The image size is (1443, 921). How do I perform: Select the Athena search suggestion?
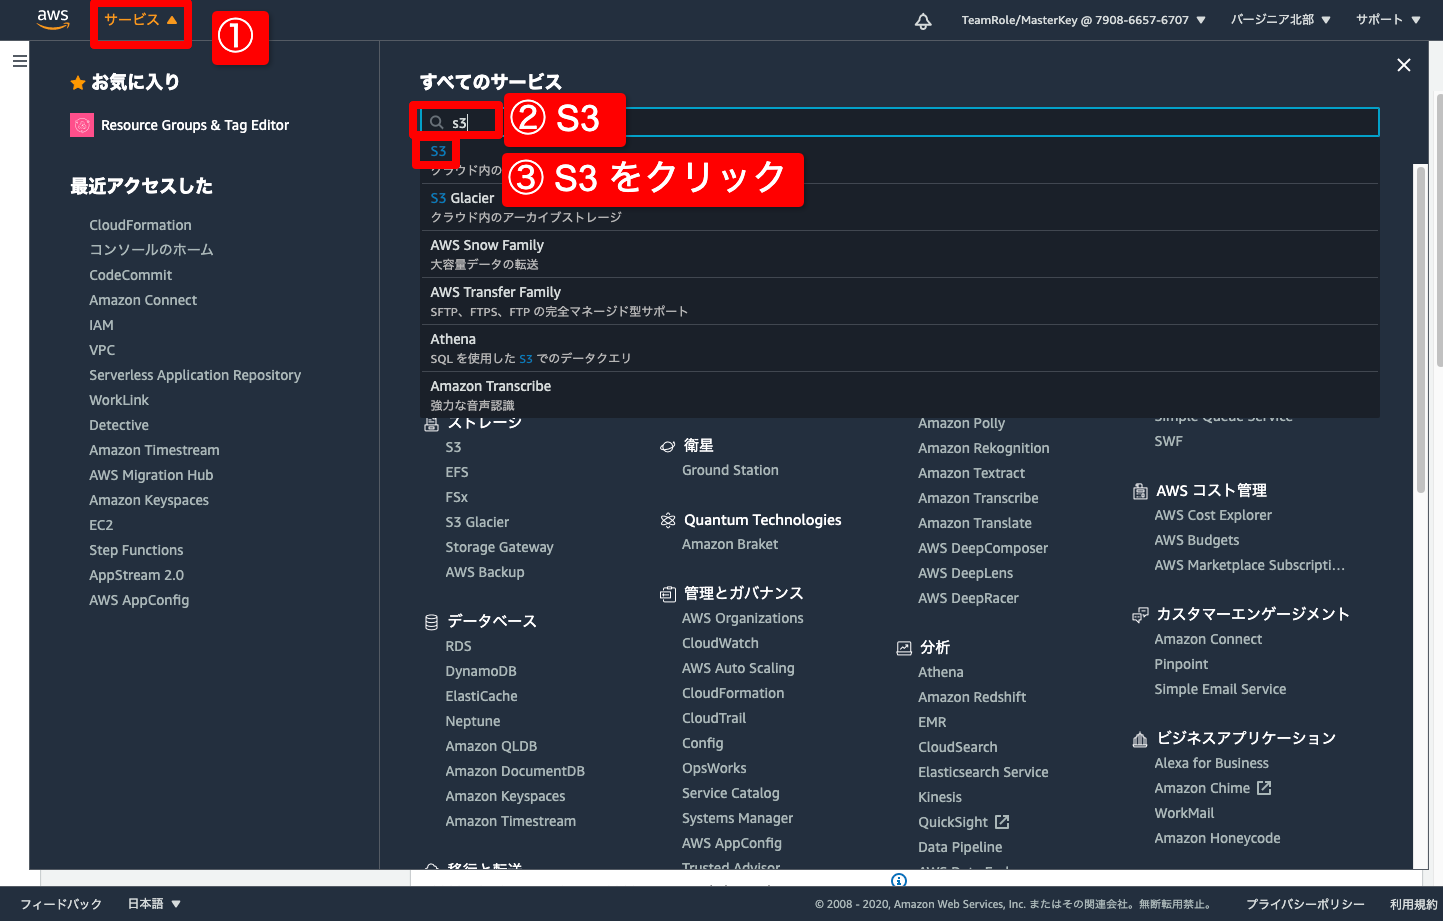(x=900, y=348)
